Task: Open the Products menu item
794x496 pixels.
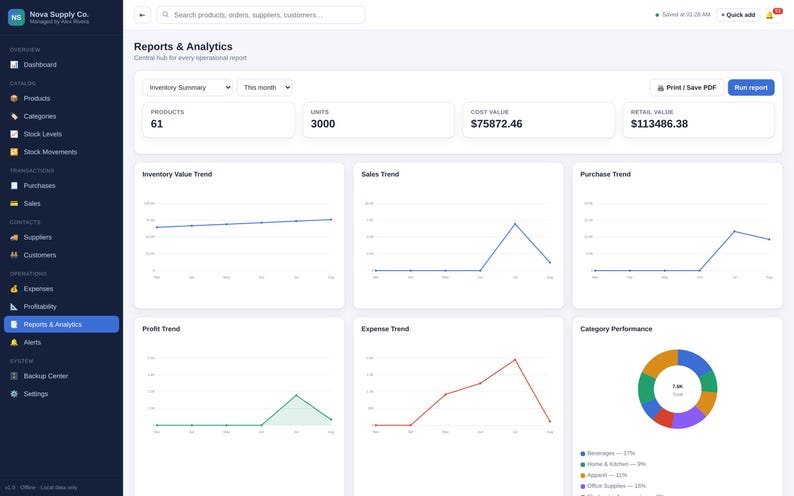Action: coord(61,99)
